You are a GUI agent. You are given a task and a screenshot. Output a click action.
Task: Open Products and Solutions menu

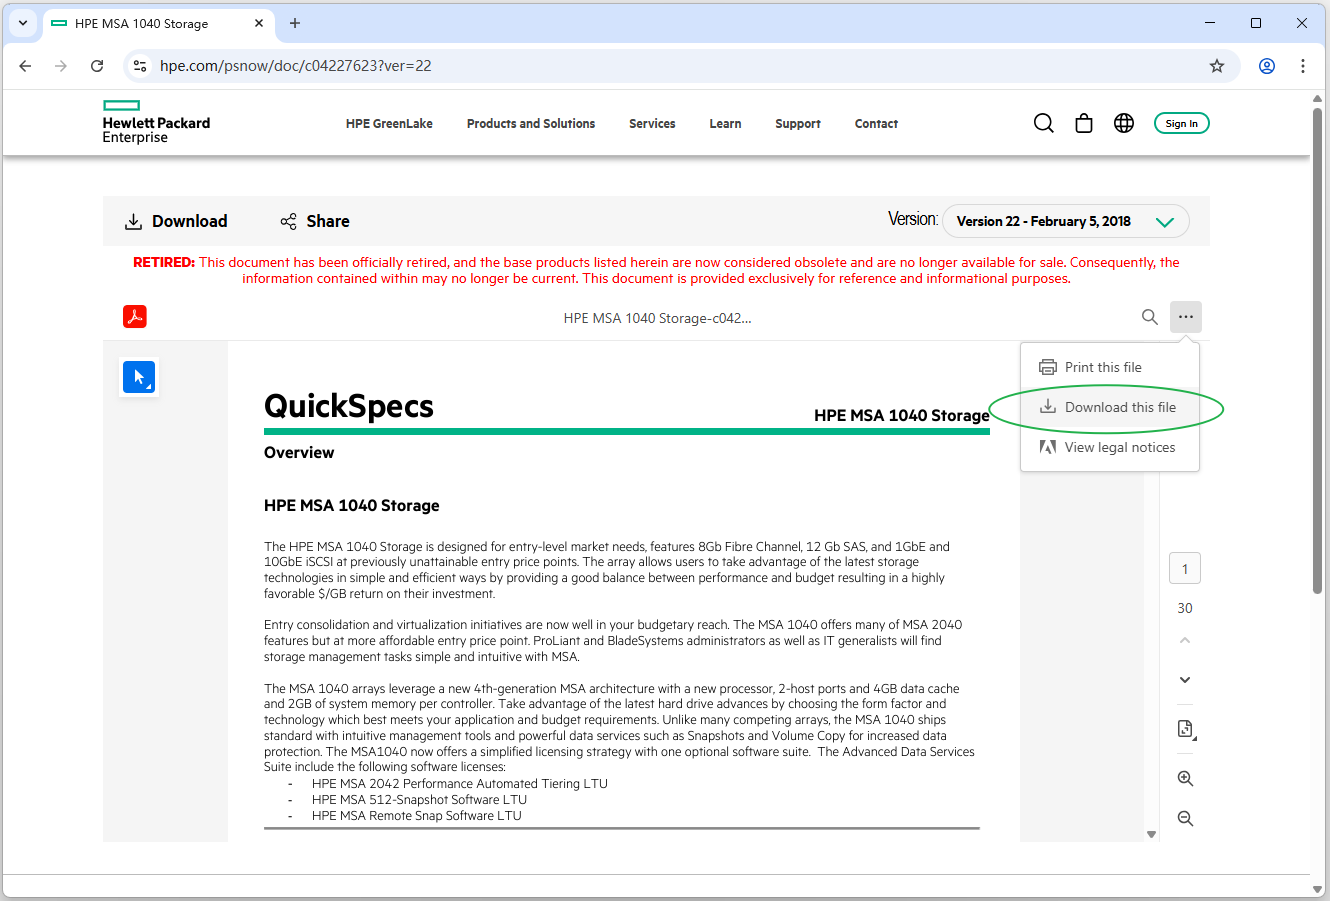pyautogui.click(x=531, y=124)
